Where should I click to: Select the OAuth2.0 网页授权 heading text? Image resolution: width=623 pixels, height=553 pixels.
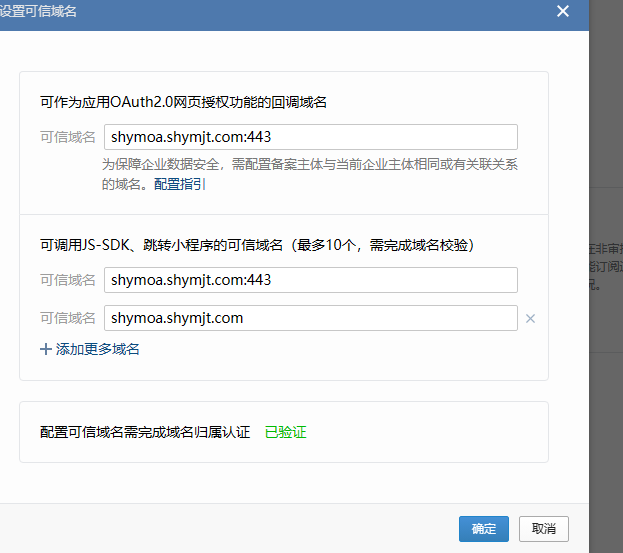pyautogui.click(x=184, y=101)
